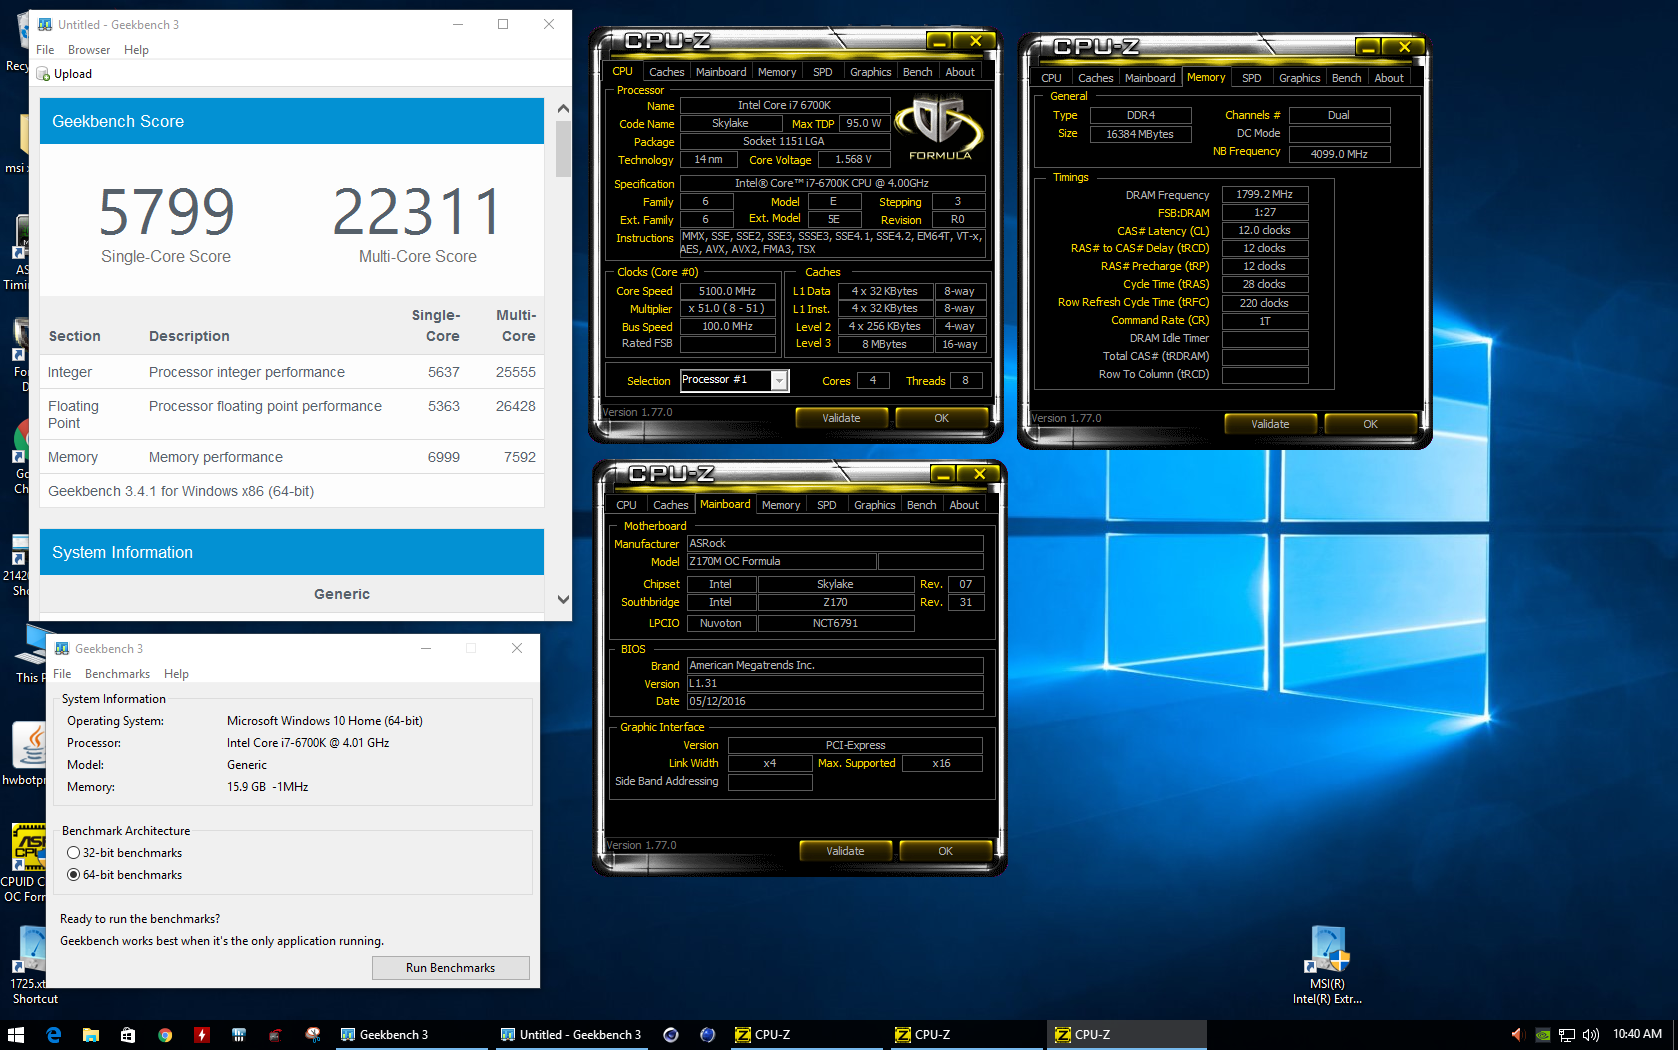Activate the first CPU-Z taskbar button

(x=806, y=1035)
